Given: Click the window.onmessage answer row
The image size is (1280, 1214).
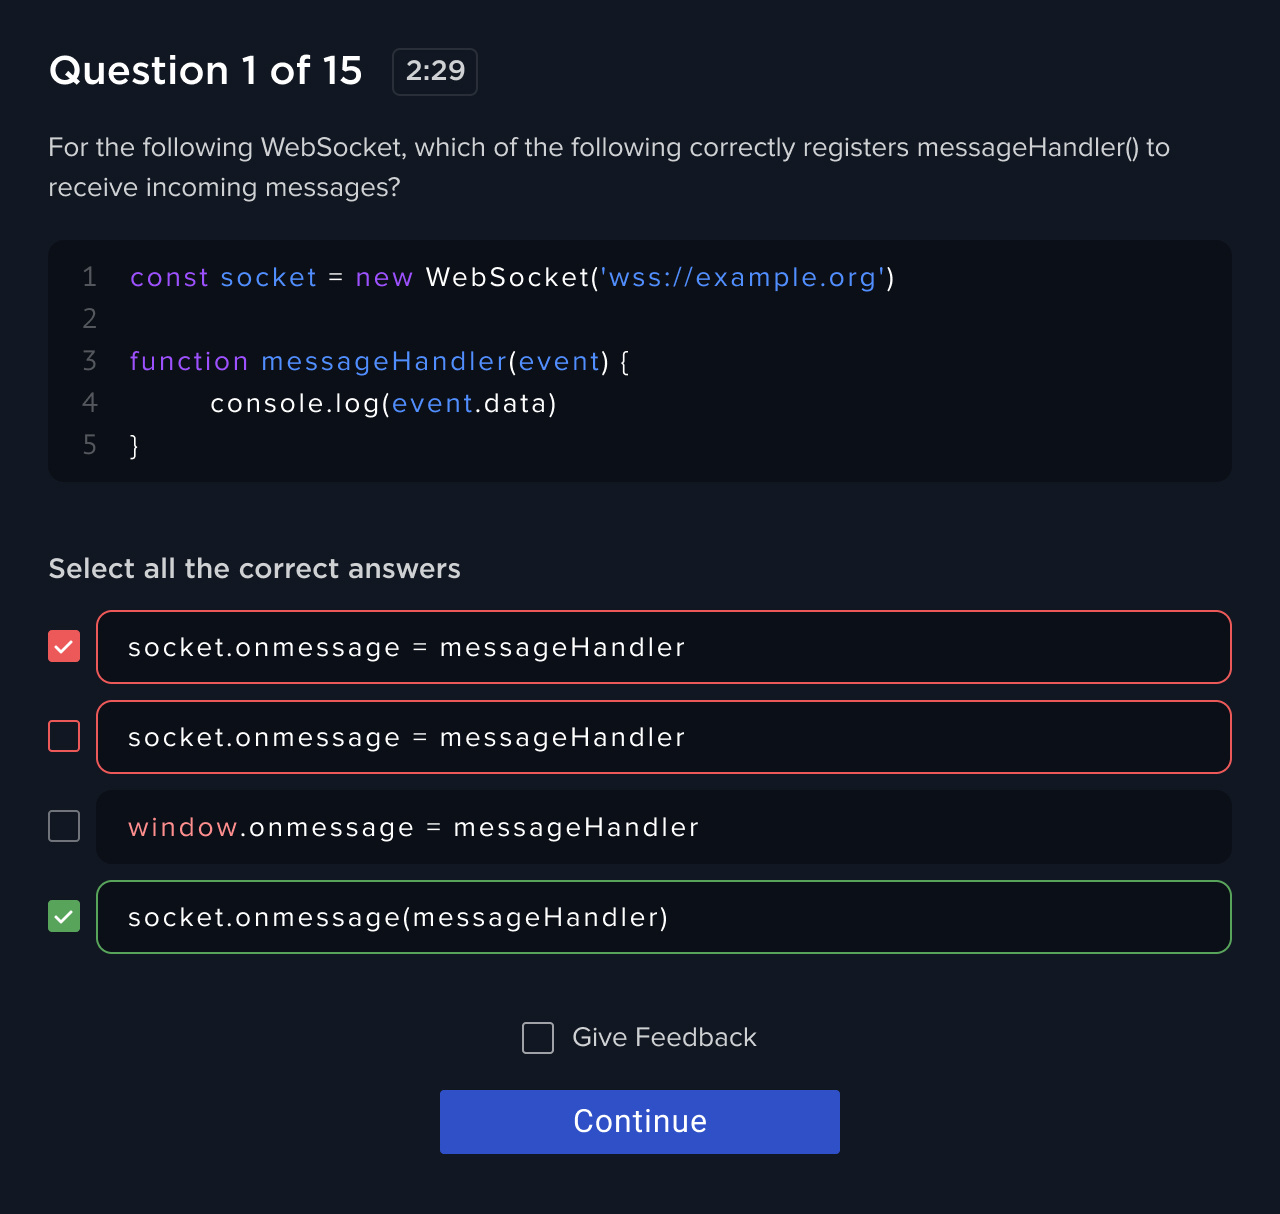Looking at the screenshot, I should tap(663, 827).
